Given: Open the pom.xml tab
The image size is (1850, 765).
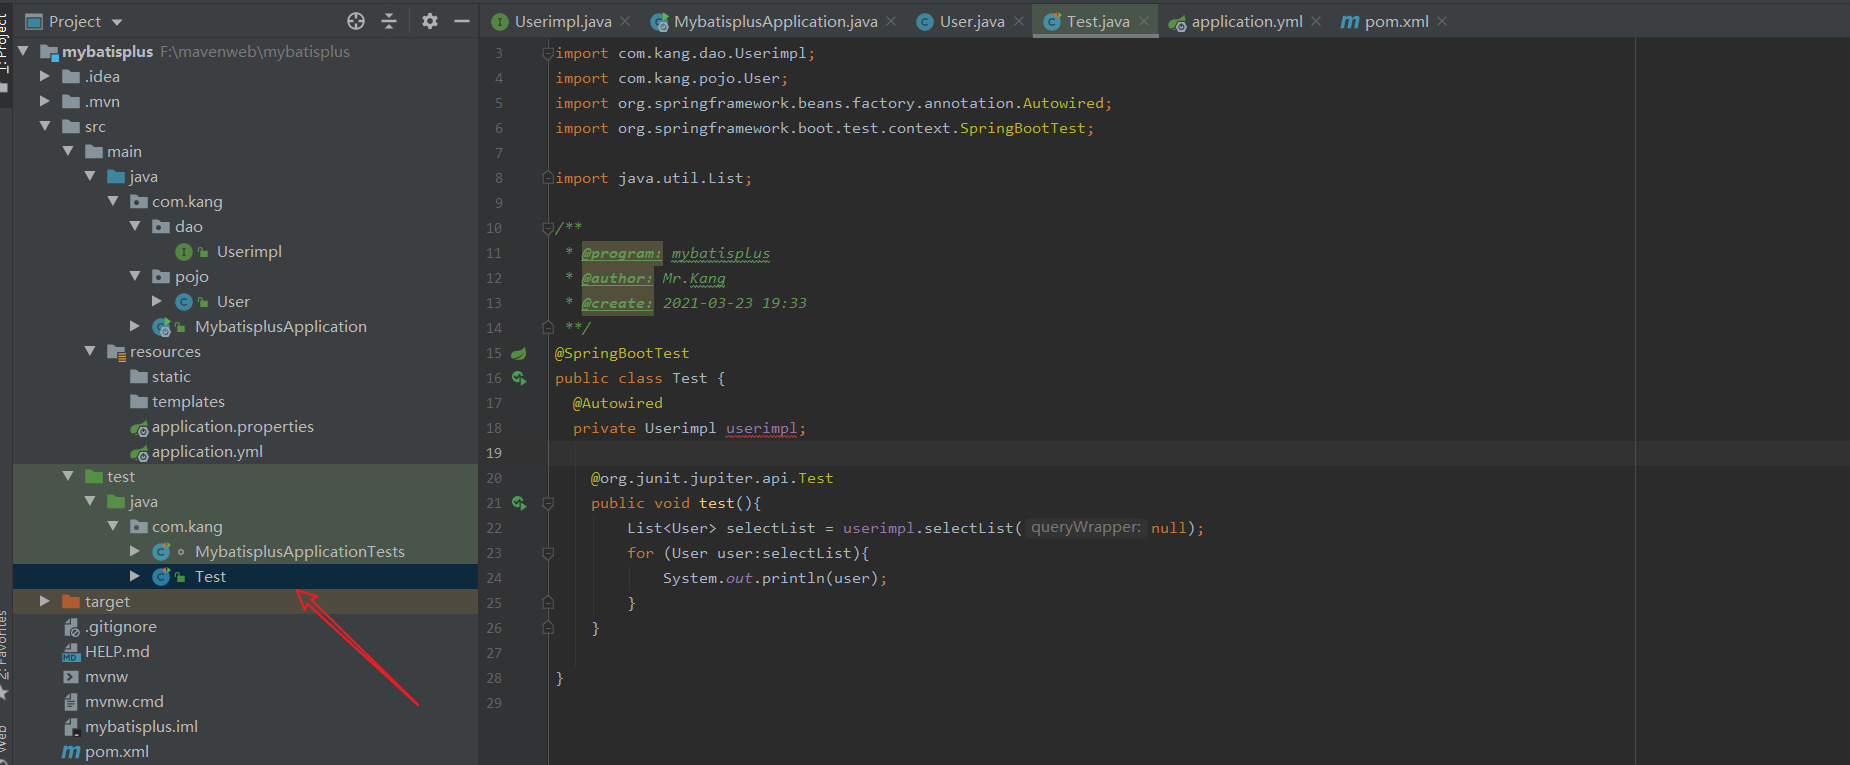Looking at the screenshot, I should [1396, 21].
